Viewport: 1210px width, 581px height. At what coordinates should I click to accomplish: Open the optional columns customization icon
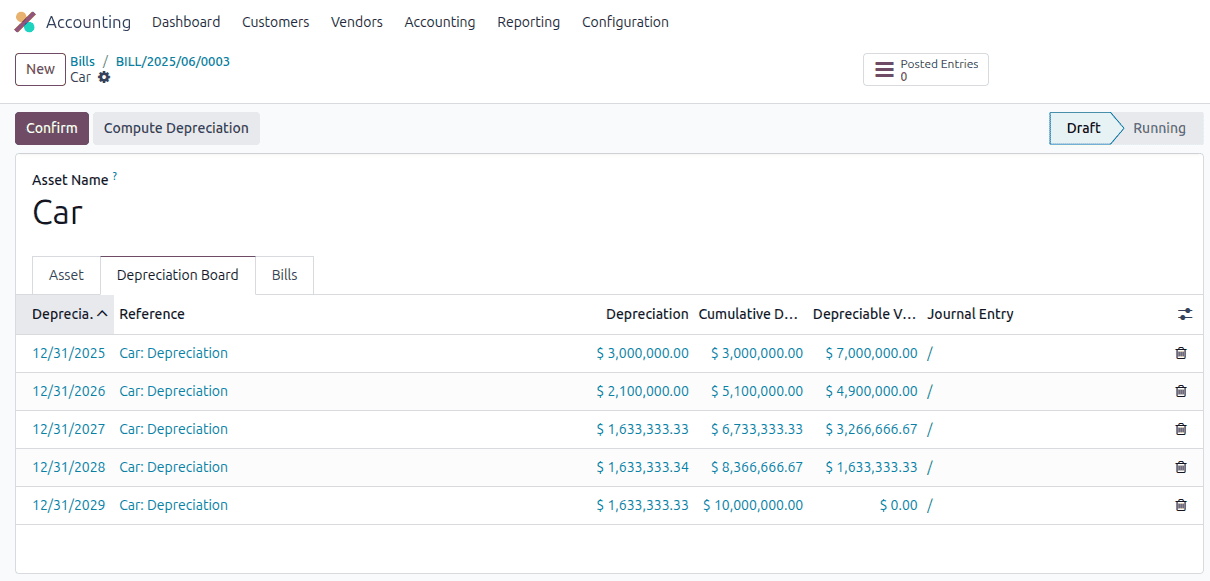click(x=1184, y=313)
